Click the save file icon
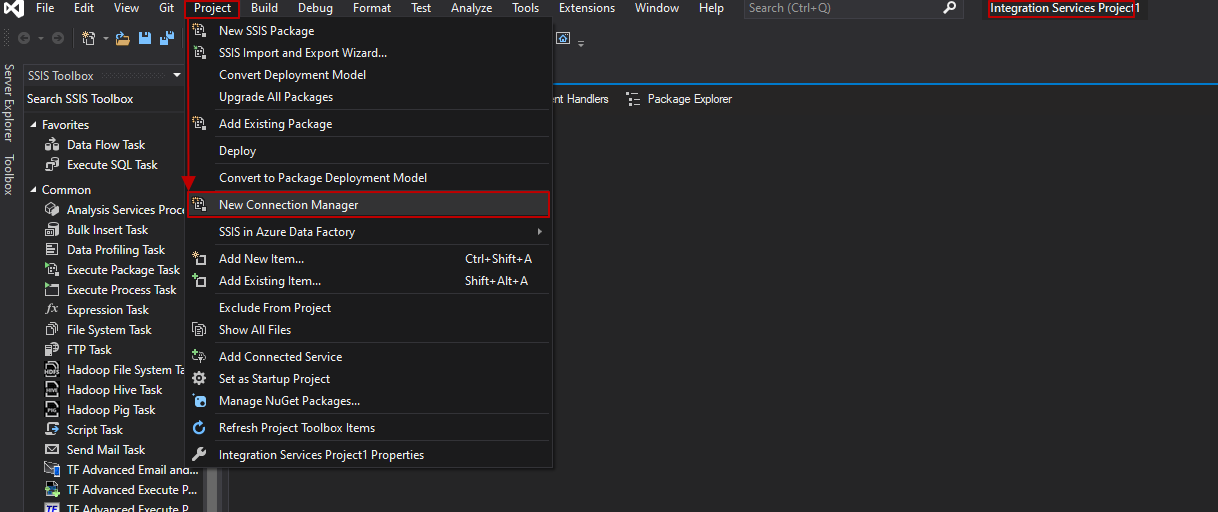The image size is (1218, 512). point(145,39)
